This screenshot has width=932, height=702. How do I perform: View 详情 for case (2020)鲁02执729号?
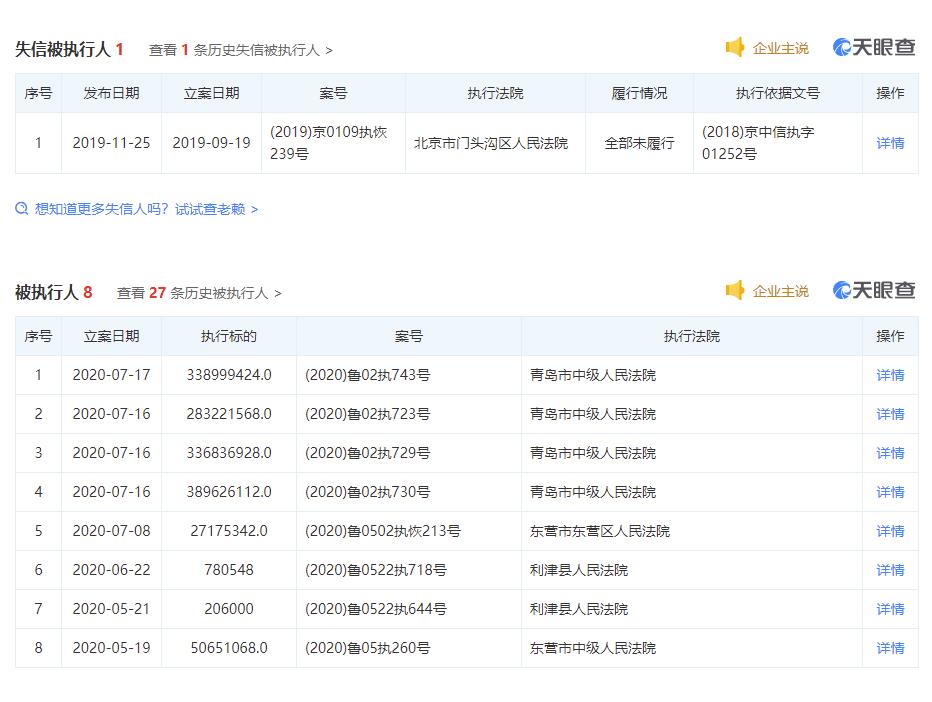[x=890, y=453]
